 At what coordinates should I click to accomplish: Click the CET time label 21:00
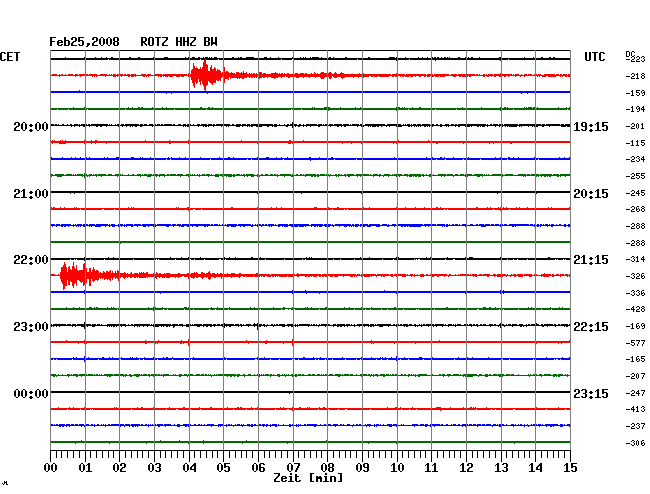31,194
